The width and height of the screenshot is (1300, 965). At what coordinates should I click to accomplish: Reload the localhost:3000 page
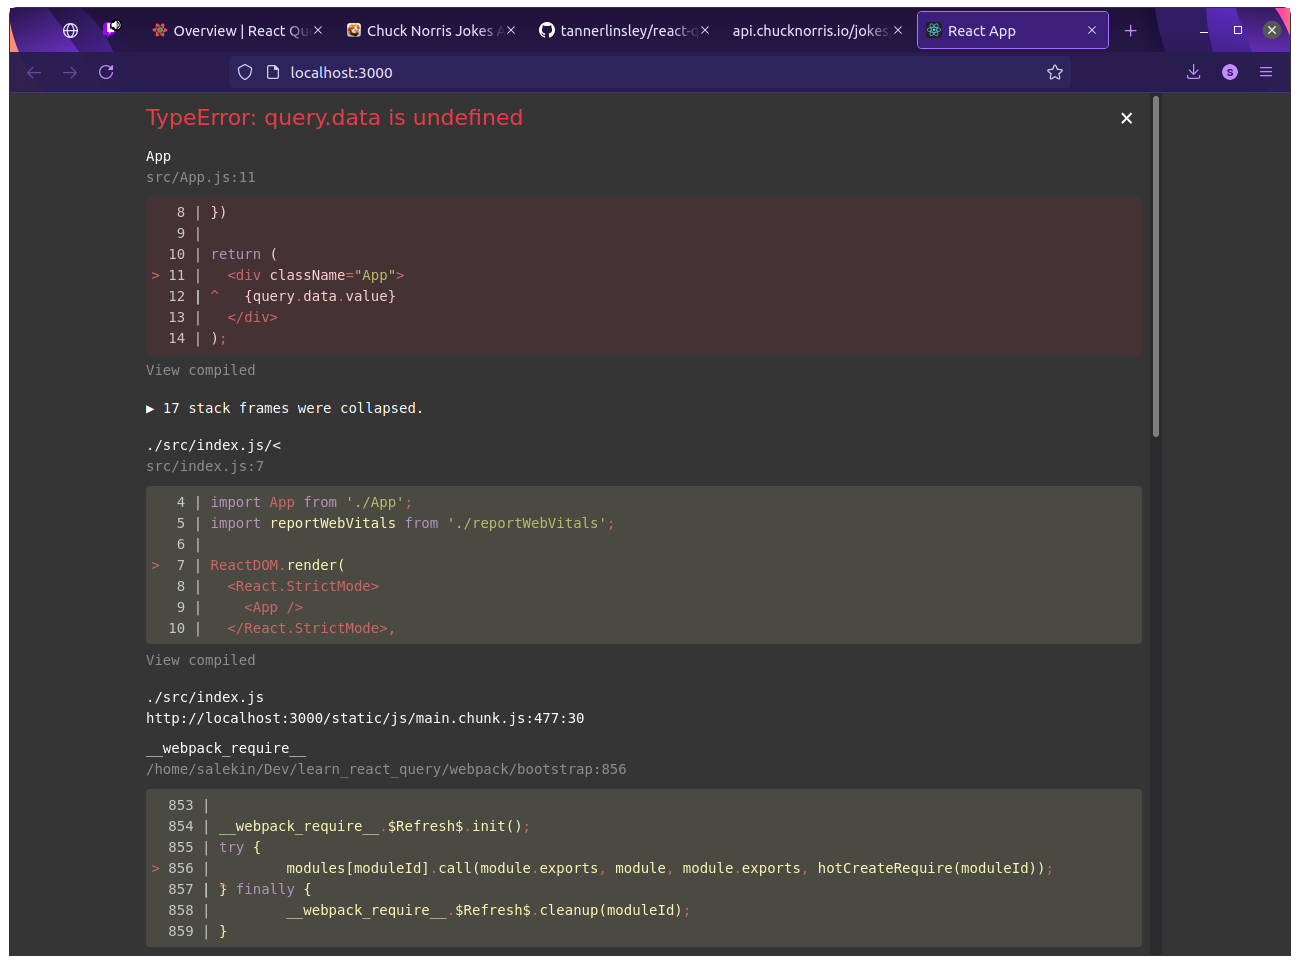click(106, 71)
